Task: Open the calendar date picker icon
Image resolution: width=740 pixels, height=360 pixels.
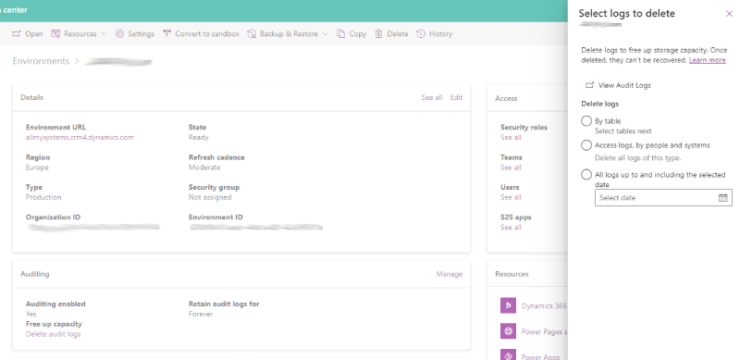Action: 723,198
